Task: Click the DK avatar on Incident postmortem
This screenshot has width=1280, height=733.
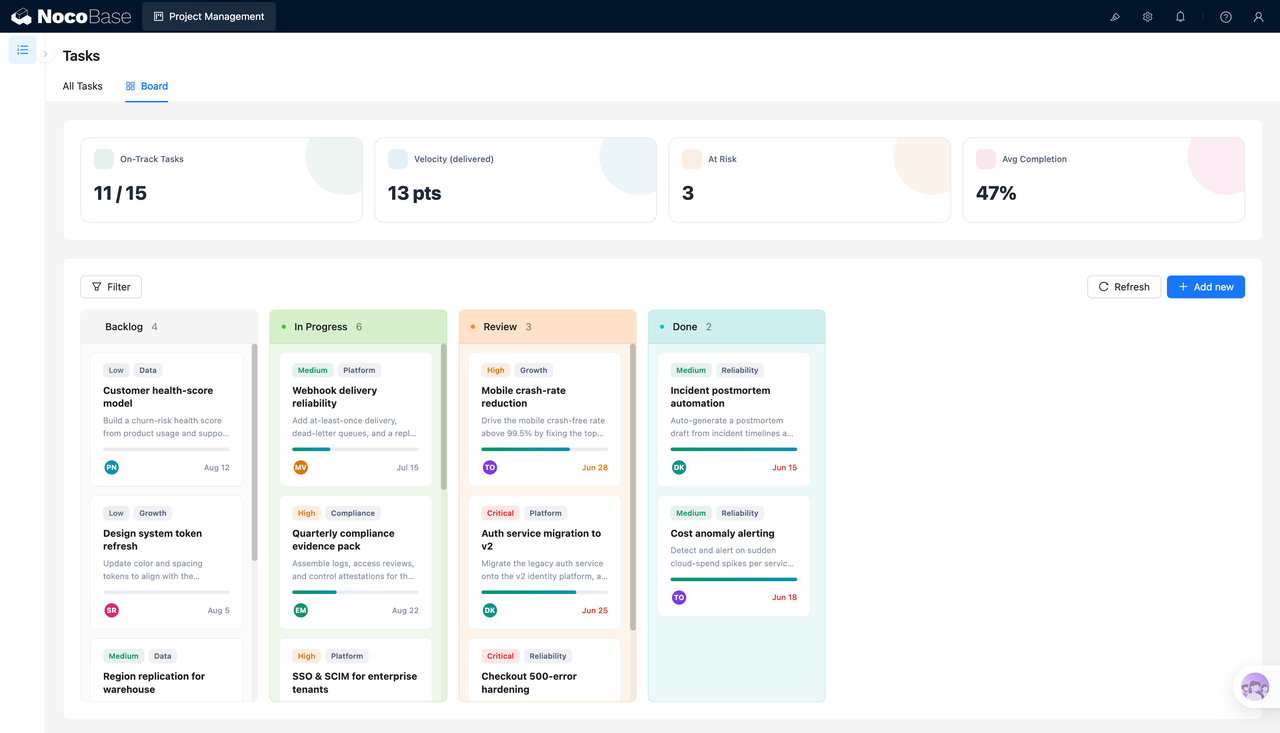Action: point(678,467)
